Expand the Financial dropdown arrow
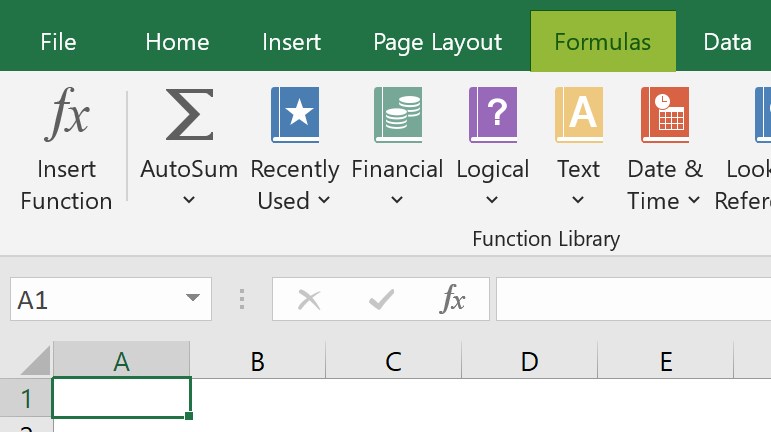 pos(397,200)
